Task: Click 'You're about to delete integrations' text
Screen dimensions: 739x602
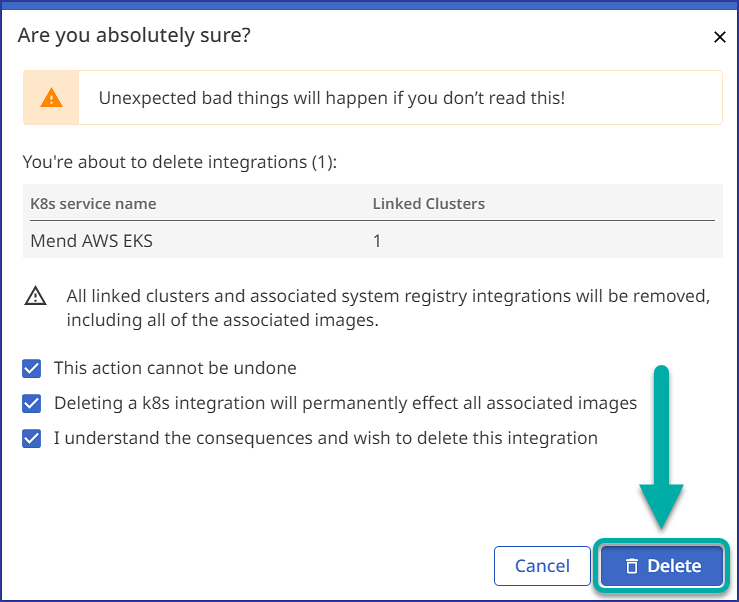Action: click(180, 160)
